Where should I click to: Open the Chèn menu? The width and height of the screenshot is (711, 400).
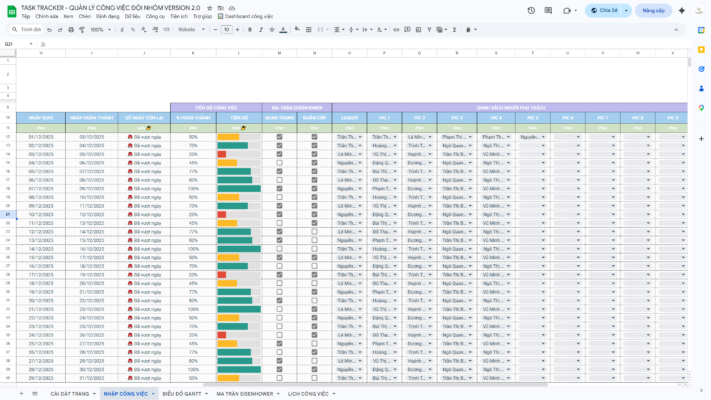tap(85, 16)
